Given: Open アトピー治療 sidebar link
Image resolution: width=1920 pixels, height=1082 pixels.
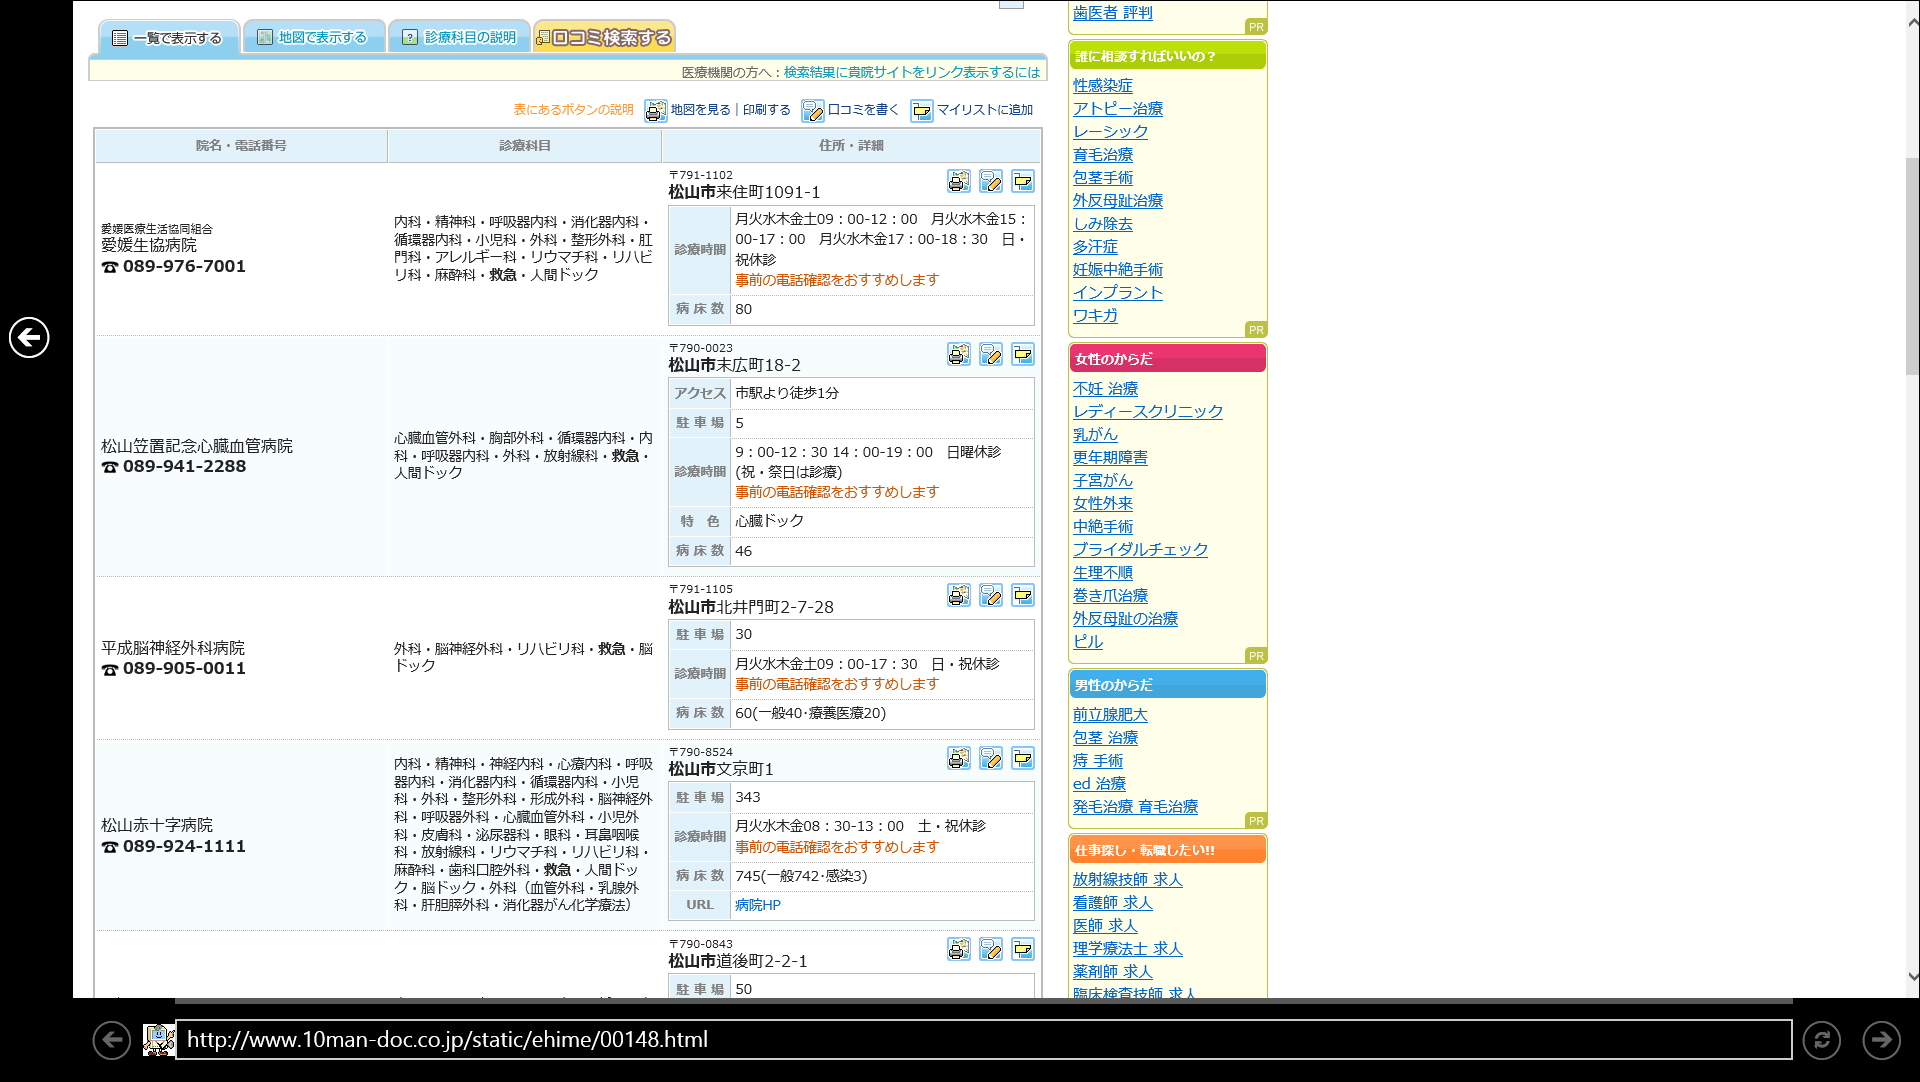Looking at the screenshot, I should pyautogui.click(x=1118, y=109).
